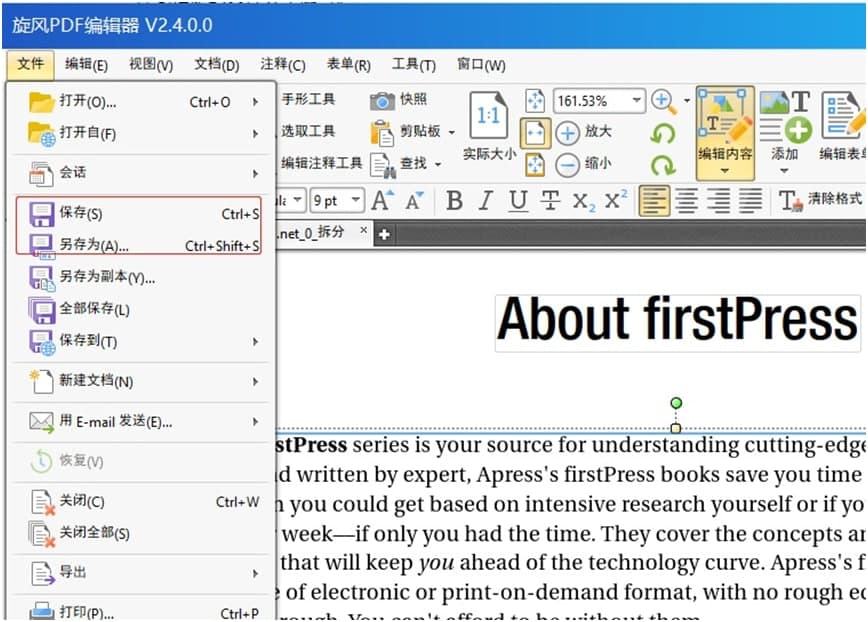
Task: Select 另存为副本(Y)... option
Action: click(143, 277)
